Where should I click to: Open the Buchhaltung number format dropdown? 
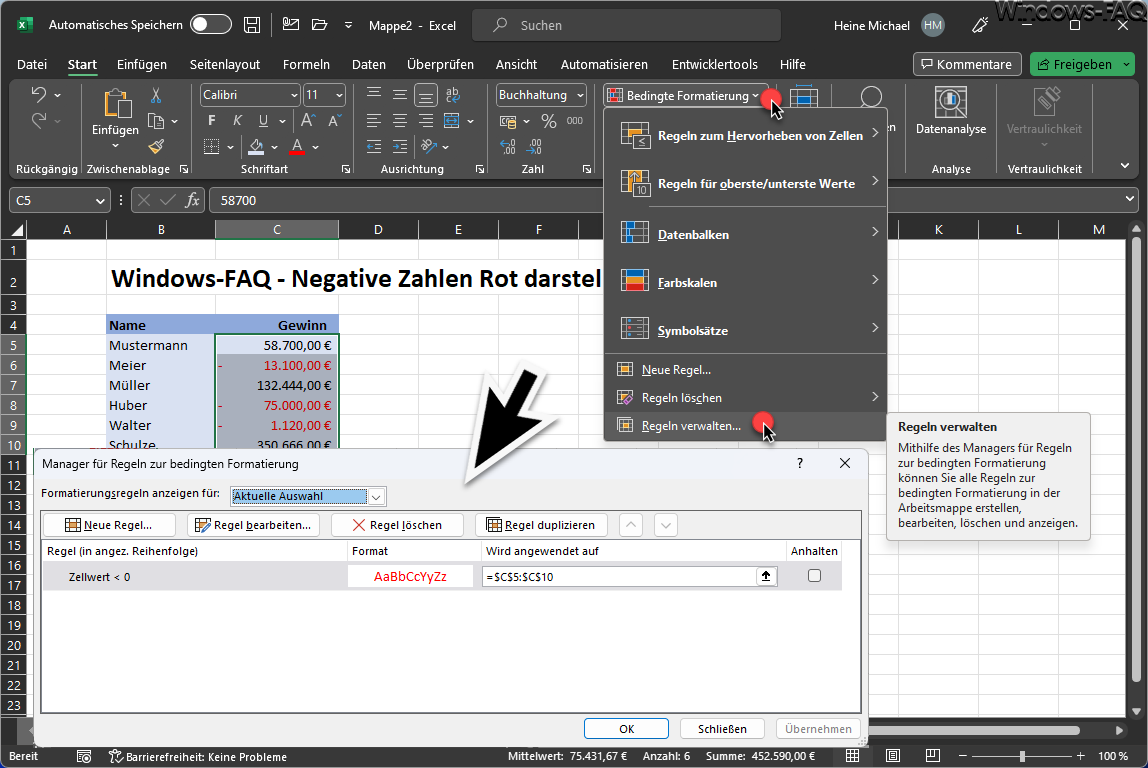(580, 95)
